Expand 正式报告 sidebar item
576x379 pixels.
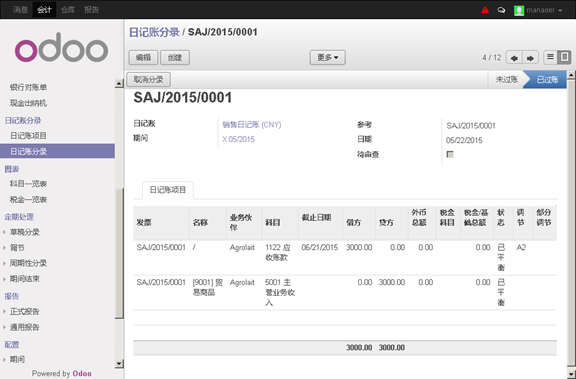[24, 312]
